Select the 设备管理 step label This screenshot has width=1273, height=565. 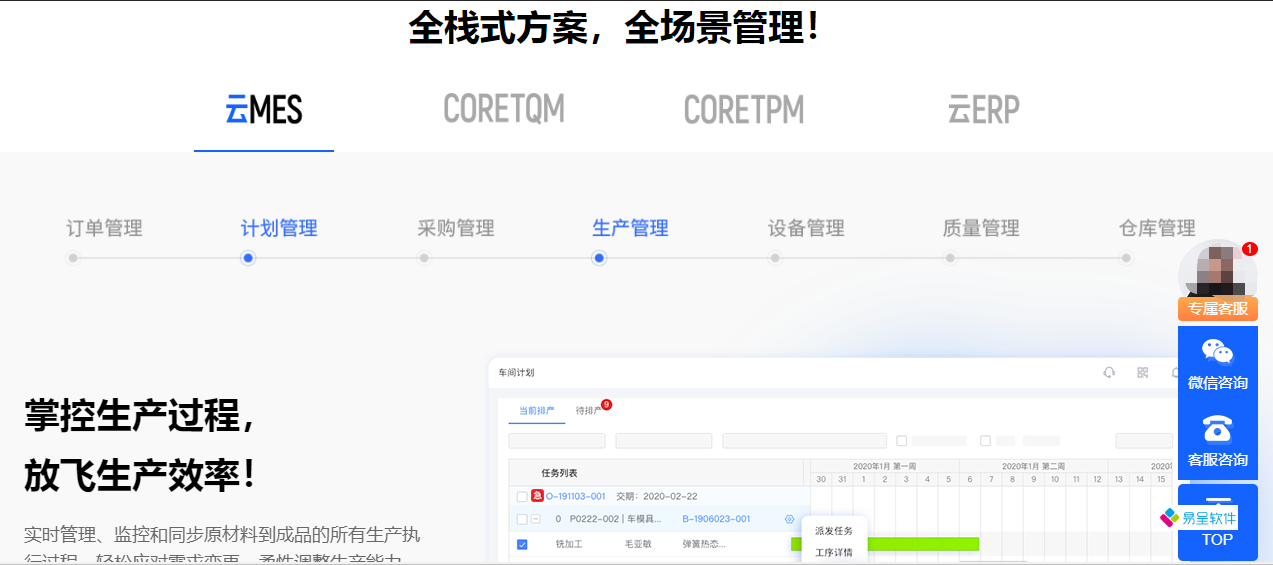806,228
